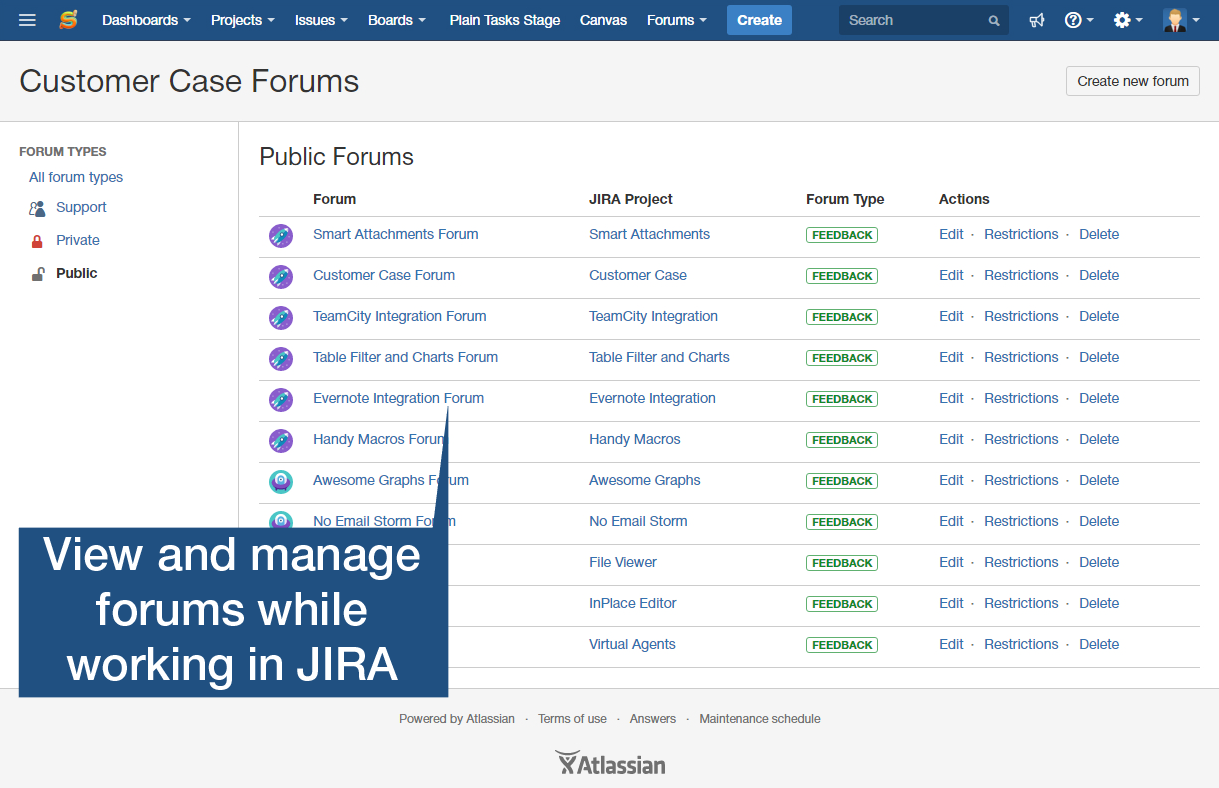This screenshot has height=788, width=1219.
Task: Open the File Viewer project link
Action: (623, 562)
